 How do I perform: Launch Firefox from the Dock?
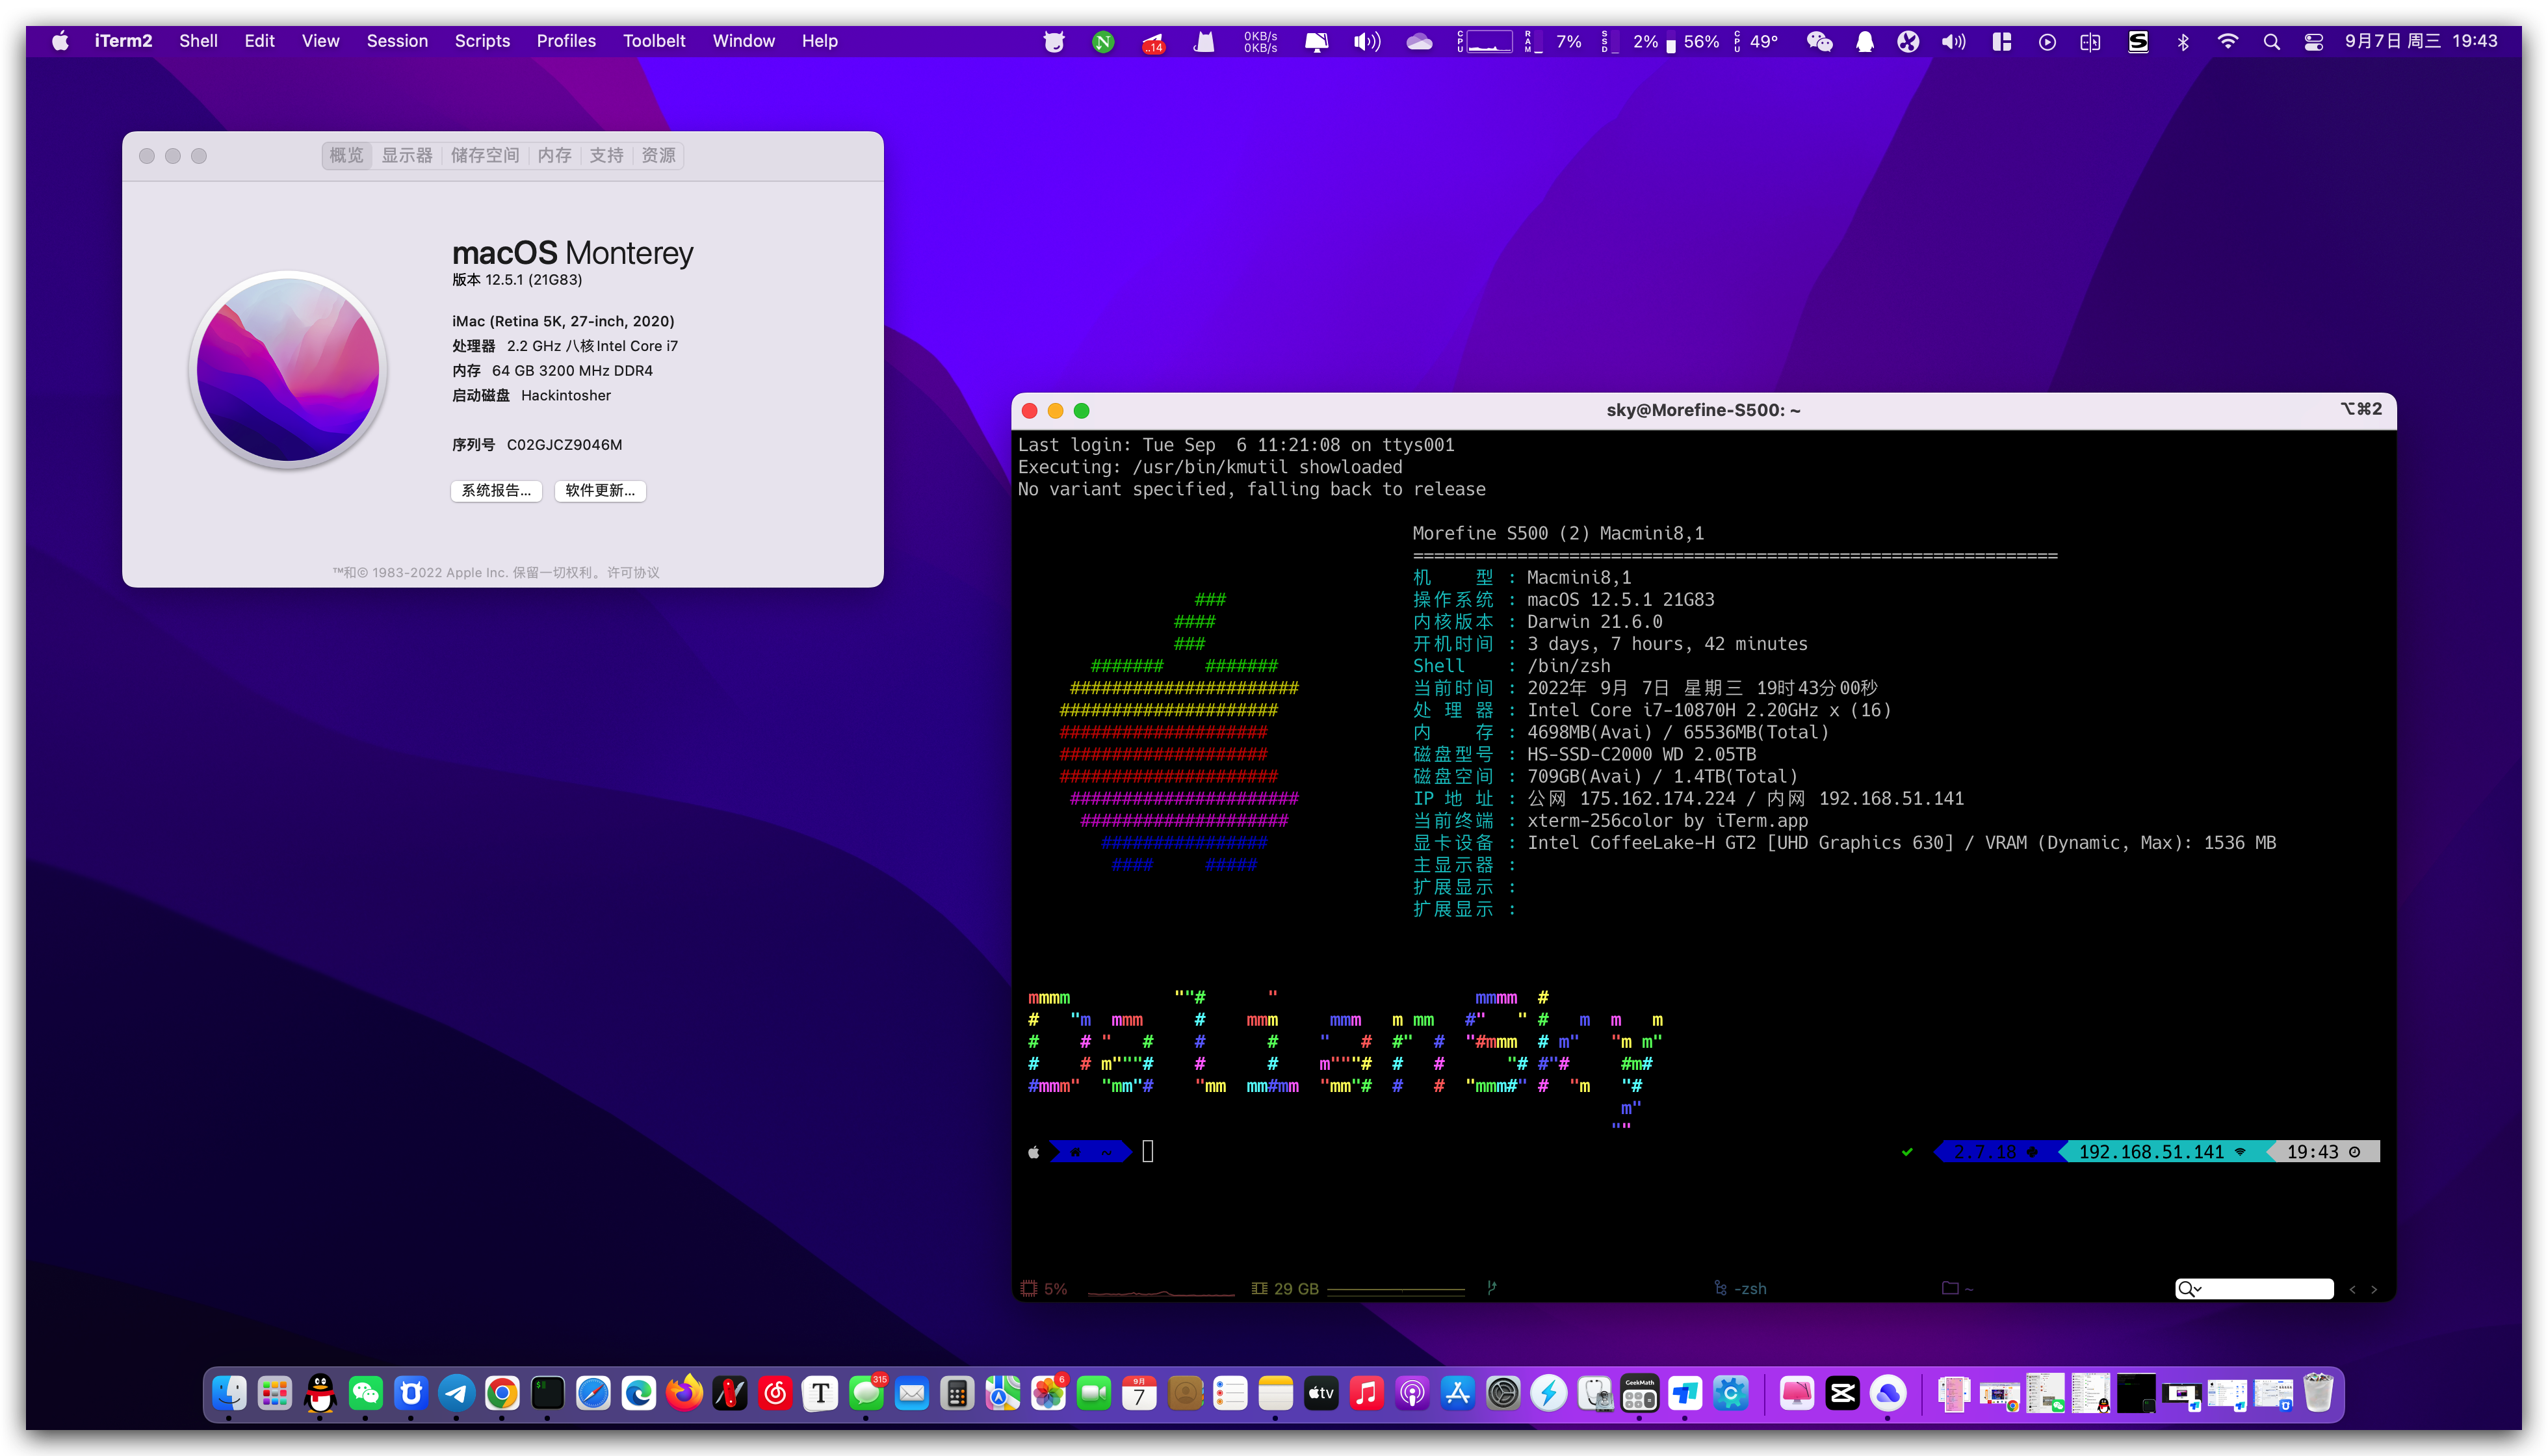(684, 1393)
